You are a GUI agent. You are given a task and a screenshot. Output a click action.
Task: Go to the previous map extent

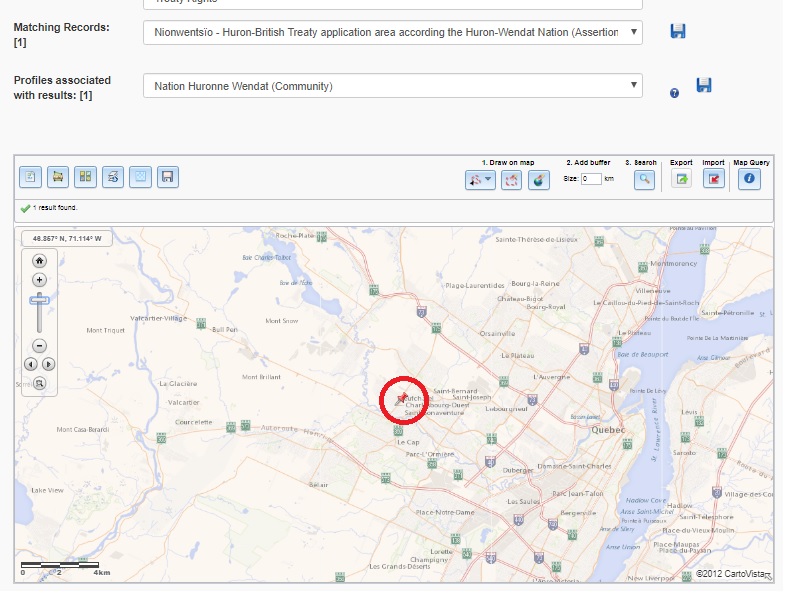click(31, 364)
